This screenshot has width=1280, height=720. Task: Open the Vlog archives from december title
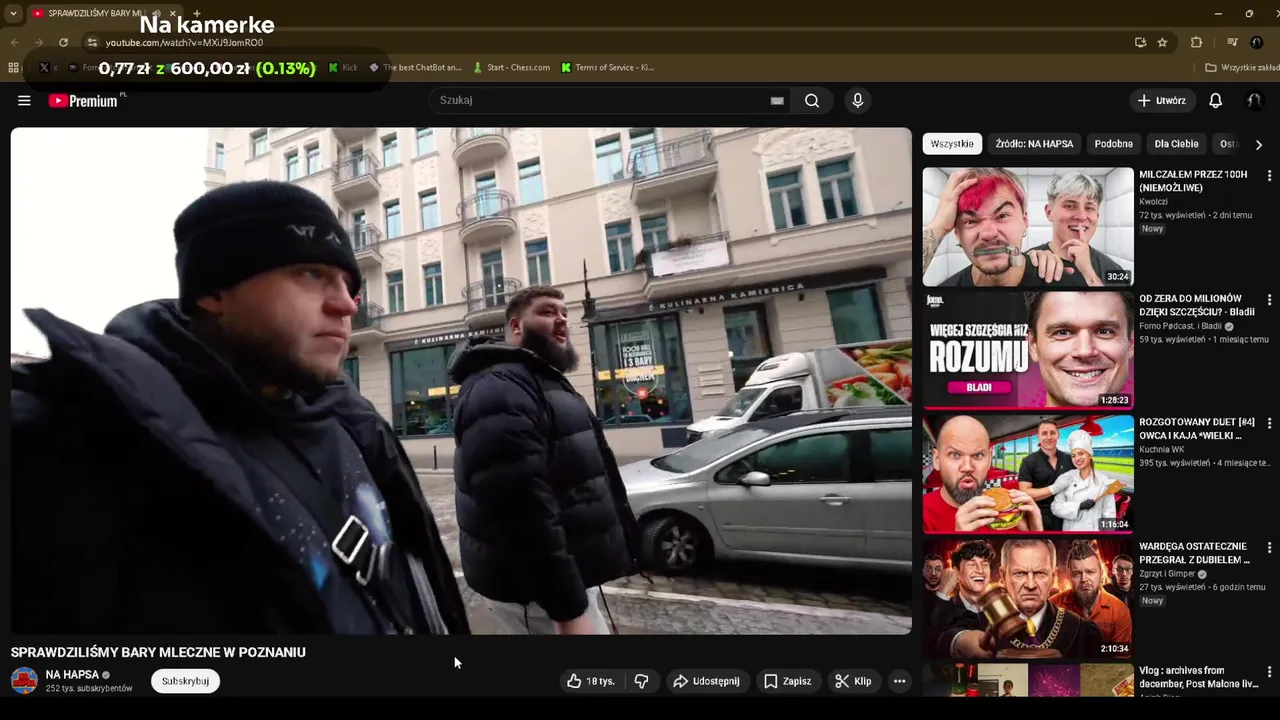(x=1198, y=677)
